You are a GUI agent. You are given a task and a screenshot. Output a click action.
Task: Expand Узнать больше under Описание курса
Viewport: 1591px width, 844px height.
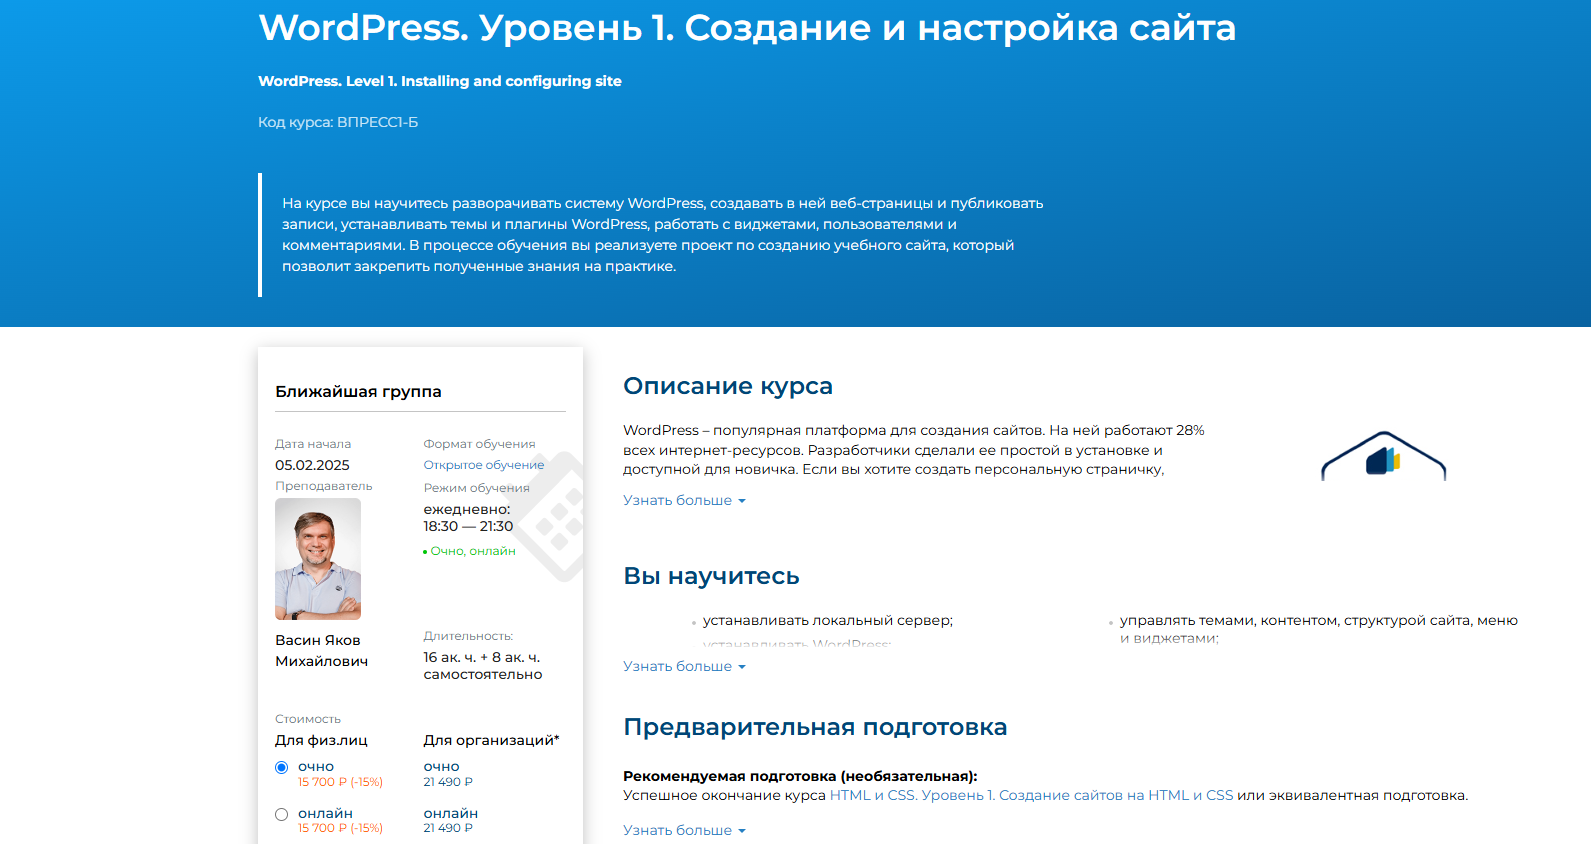click(684, 500)
